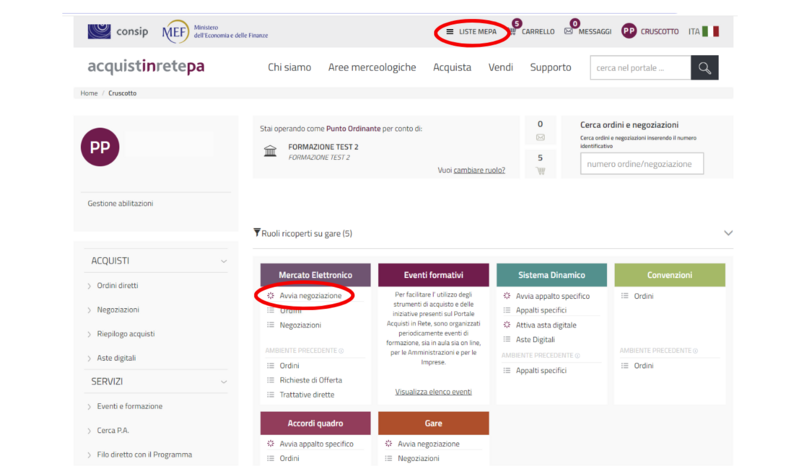The width and height of the screenshot is (800, 474).
Task: Click Avvia negoziazione under Mercato Elettronico
Action: coord(310,296)
